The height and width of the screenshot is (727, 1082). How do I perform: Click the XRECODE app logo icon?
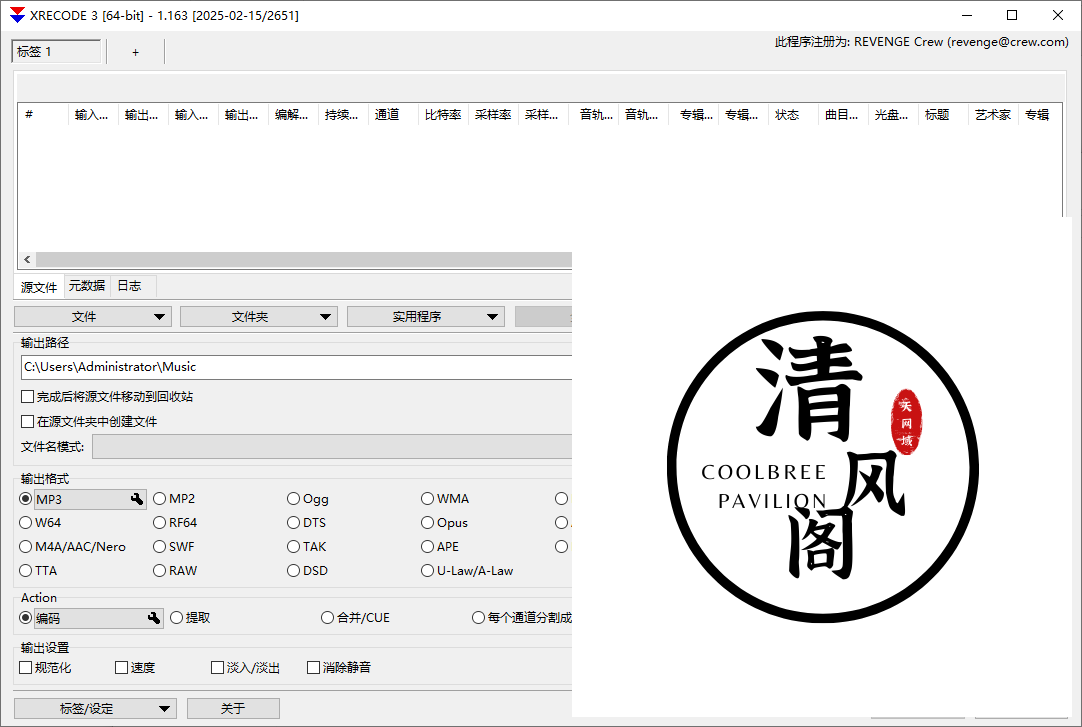pos(17,15)
